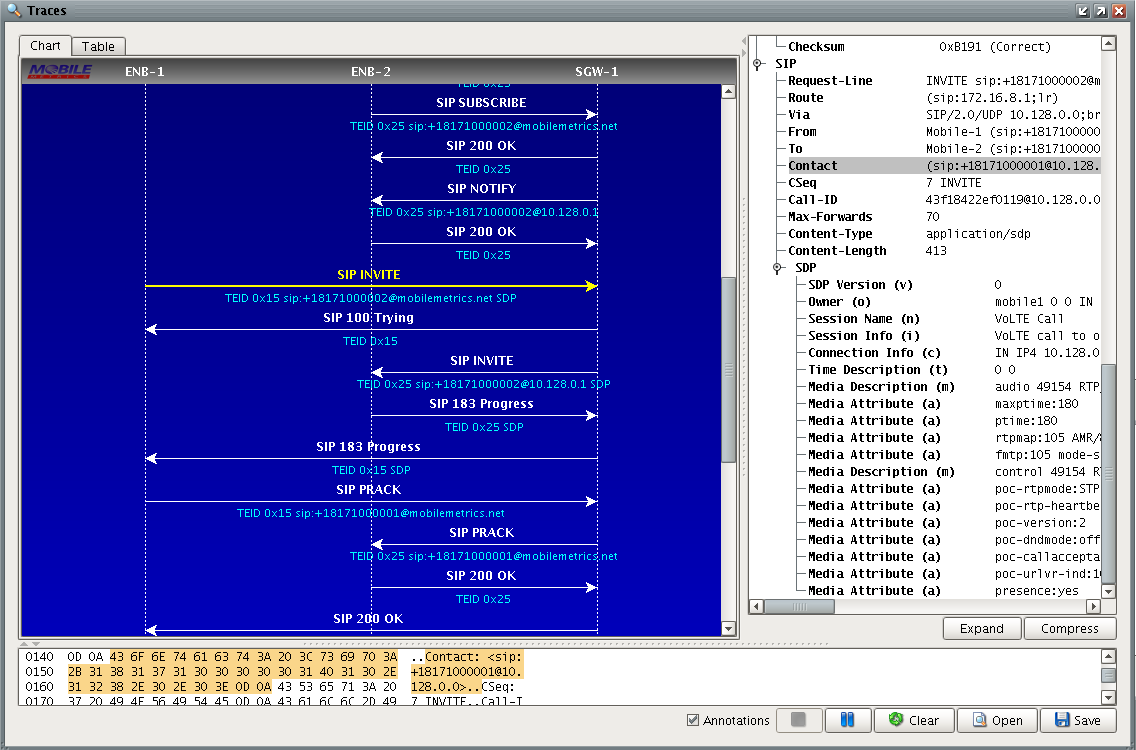1136x750 pixels.
Task: Select the Call-ID field in protocol tree
Action: tap(811, 200)
